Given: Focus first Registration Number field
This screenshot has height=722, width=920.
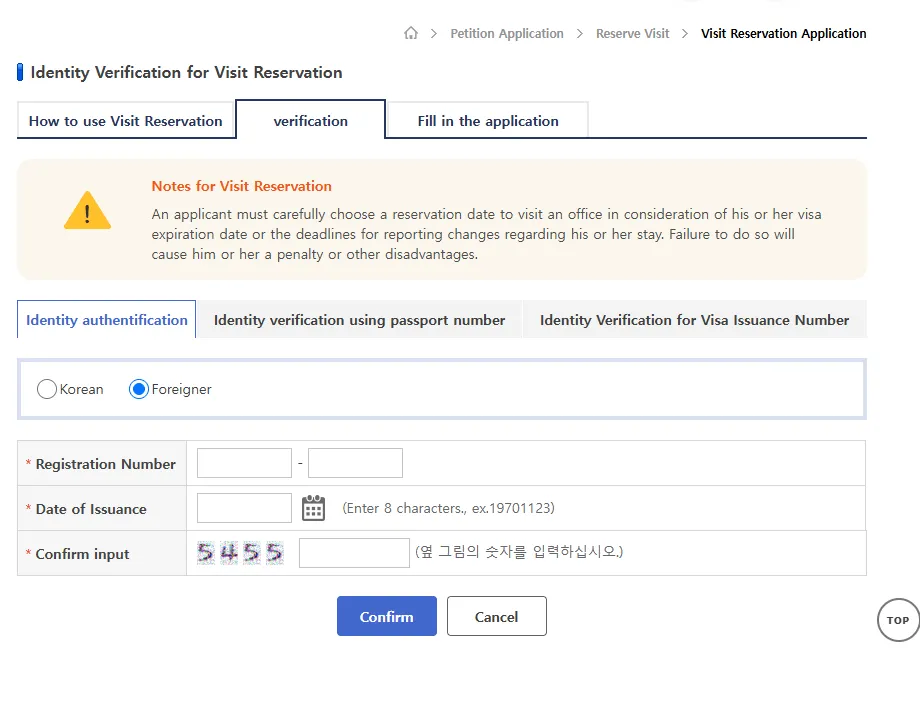Looking at the screenshot, I should 244,463.
